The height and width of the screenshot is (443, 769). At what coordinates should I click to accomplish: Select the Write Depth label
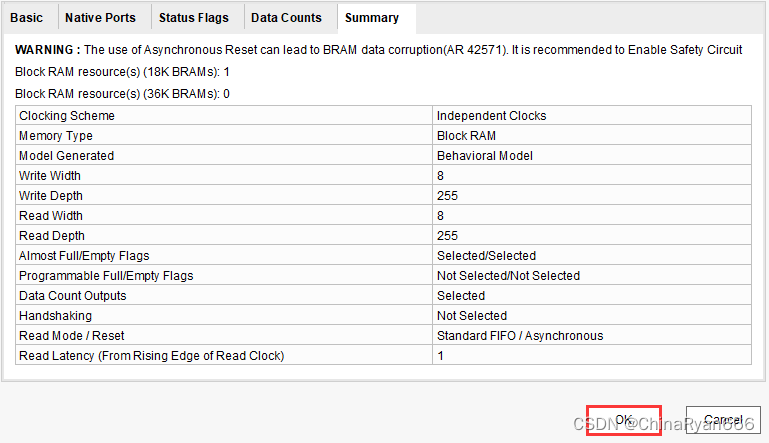coord(51,196)
